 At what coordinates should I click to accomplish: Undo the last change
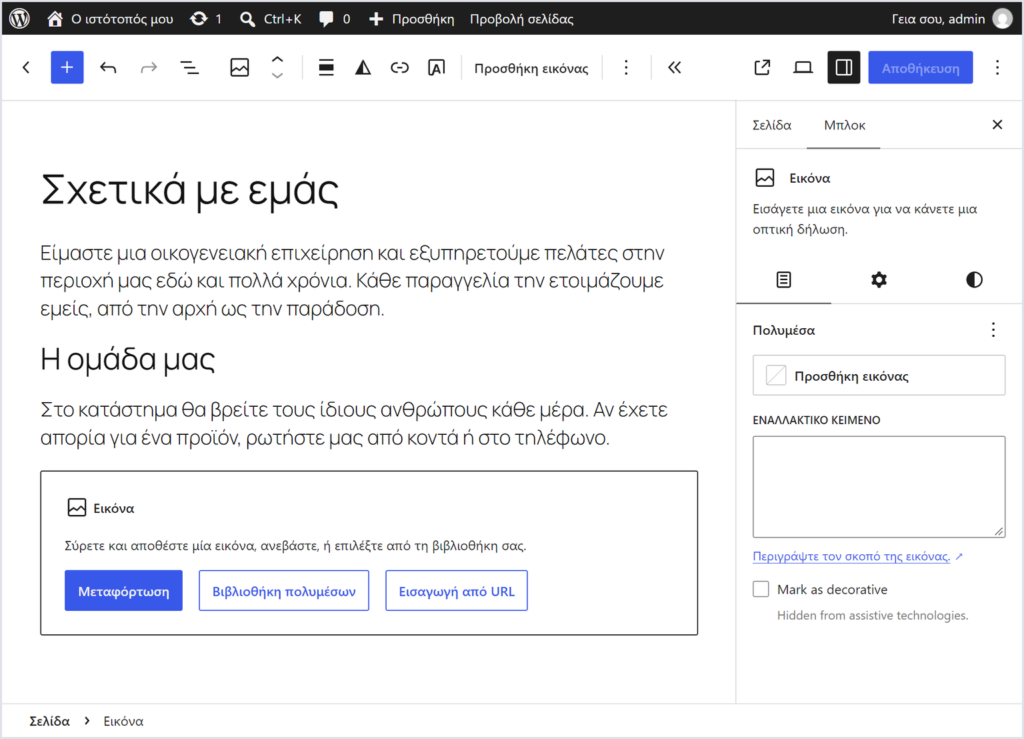point(108,67)
